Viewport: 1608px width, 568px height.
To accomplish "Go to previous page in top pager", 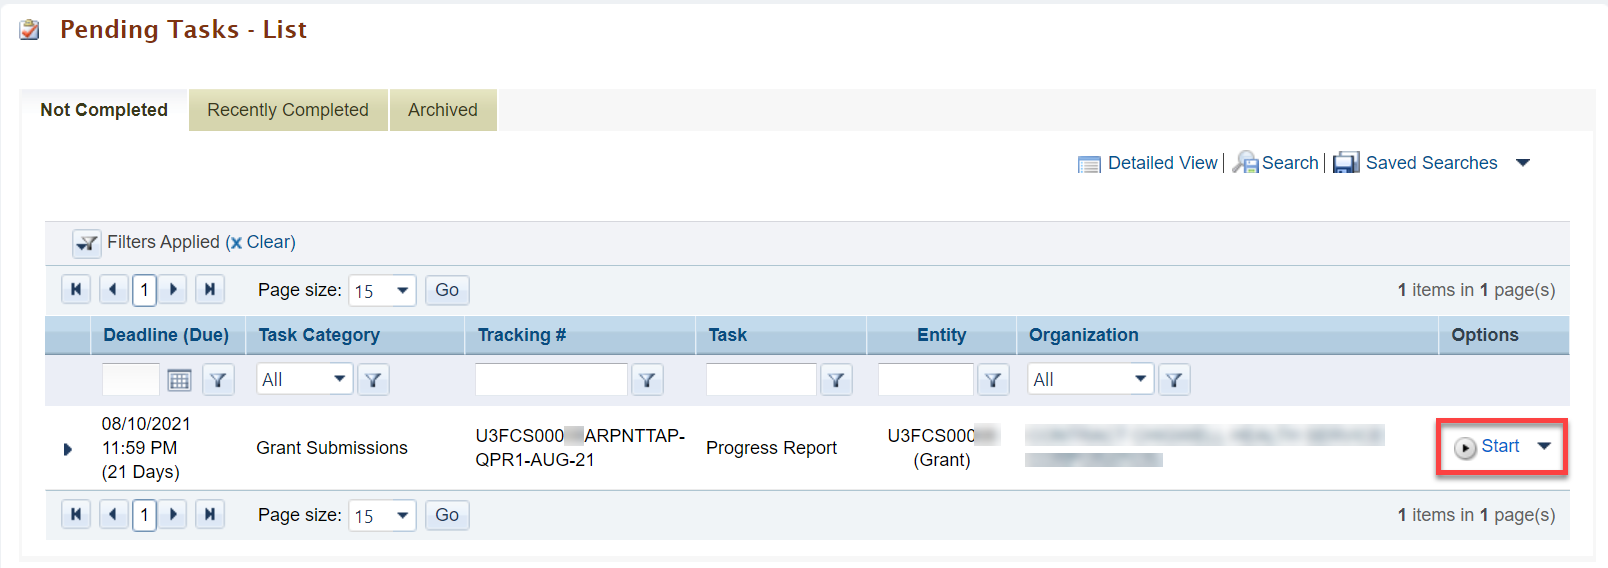I will 113,290.
